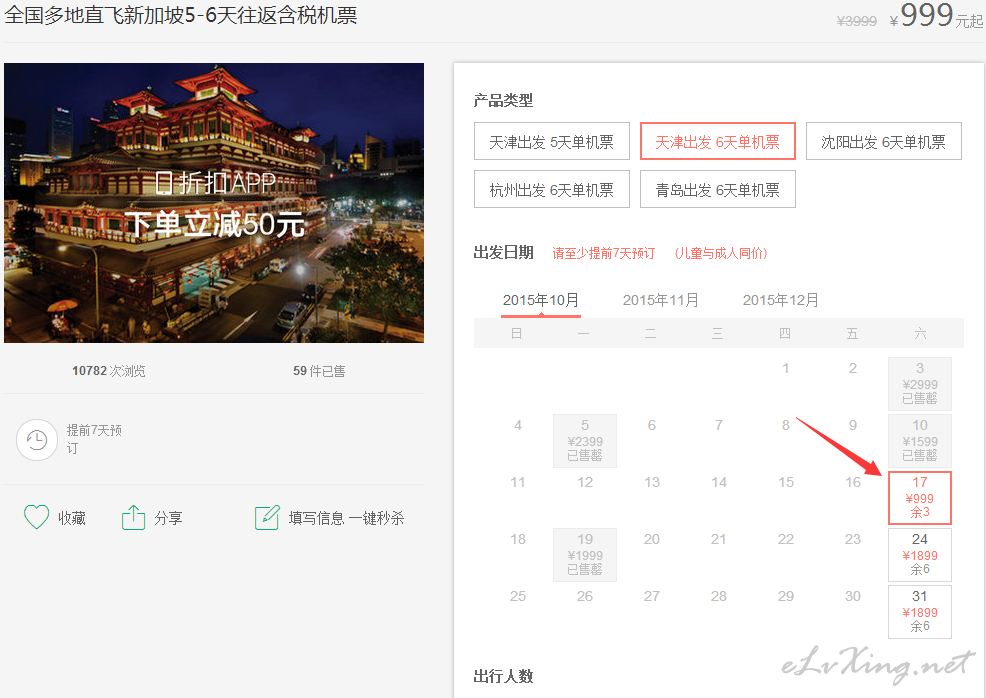Click 填写信息 一键秒杀 link
The image size is (986, 698).
click(346, 518)
